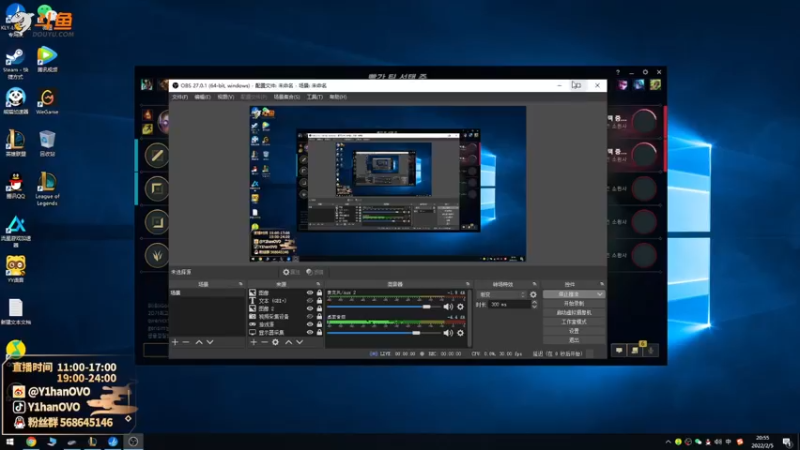Pop out the Scenes dock panel
This screenshot has width=800, height=450.
click(x=240, y=284)
